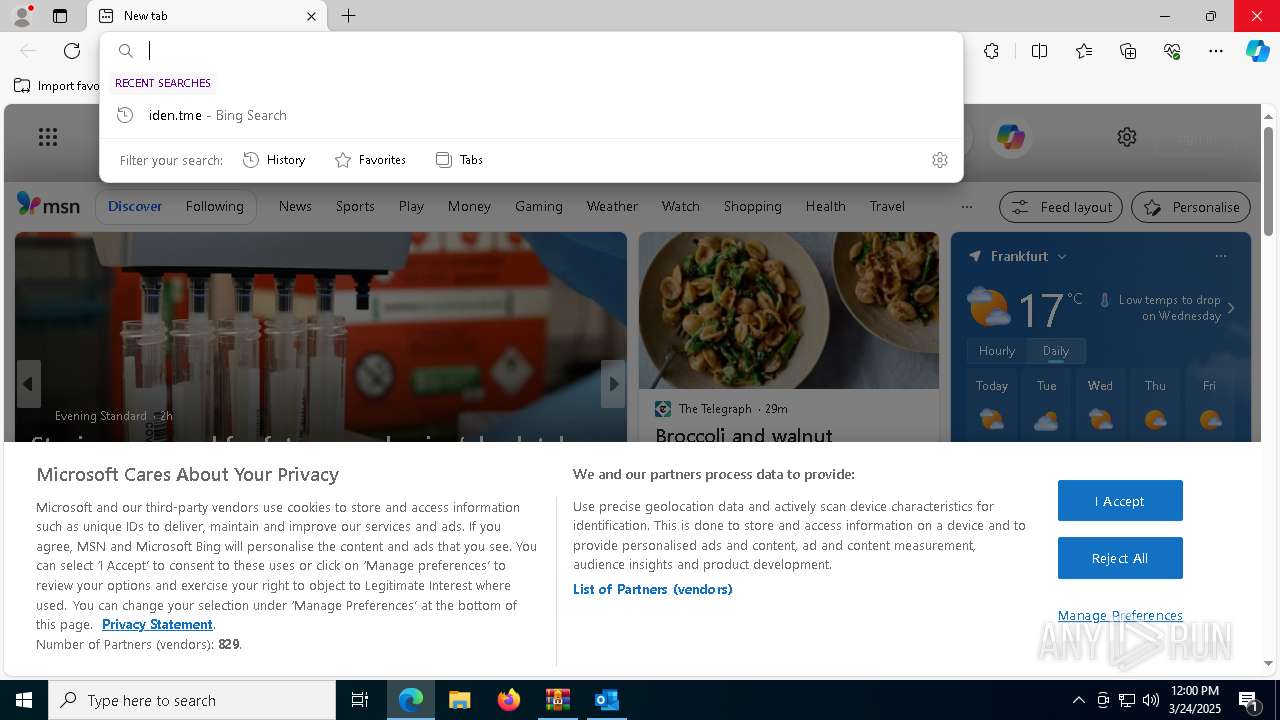Launch Firefox from taskbar
Screen dimensions: 1280x720
[509, 700]
